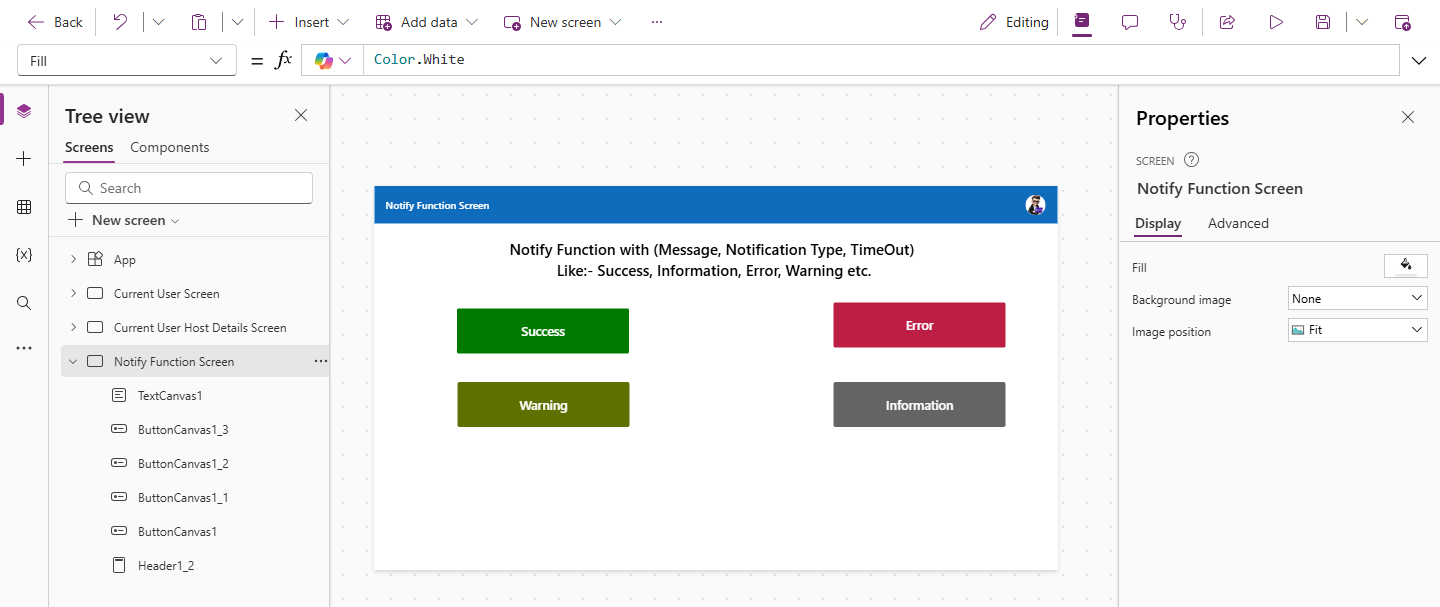Open the sidebar more options ellipsis
Screen dimensions: 1440x607
[x=24, y=348]
